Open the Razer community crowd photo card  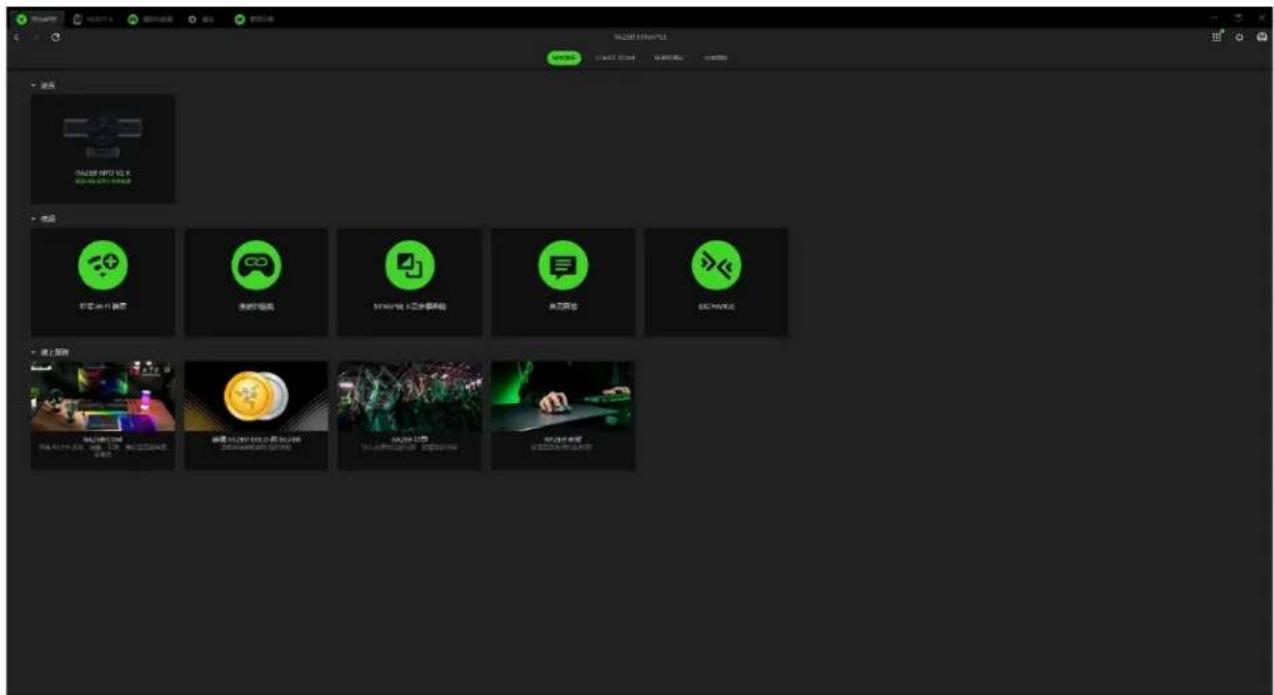[x=410, y=415]
